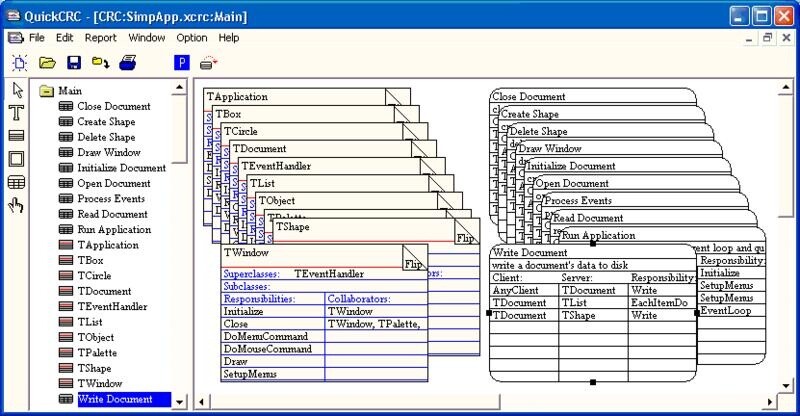Click the tree panel scroll-down arrow
The height and width of the screenshot is (416, 800).
point(180,402)
